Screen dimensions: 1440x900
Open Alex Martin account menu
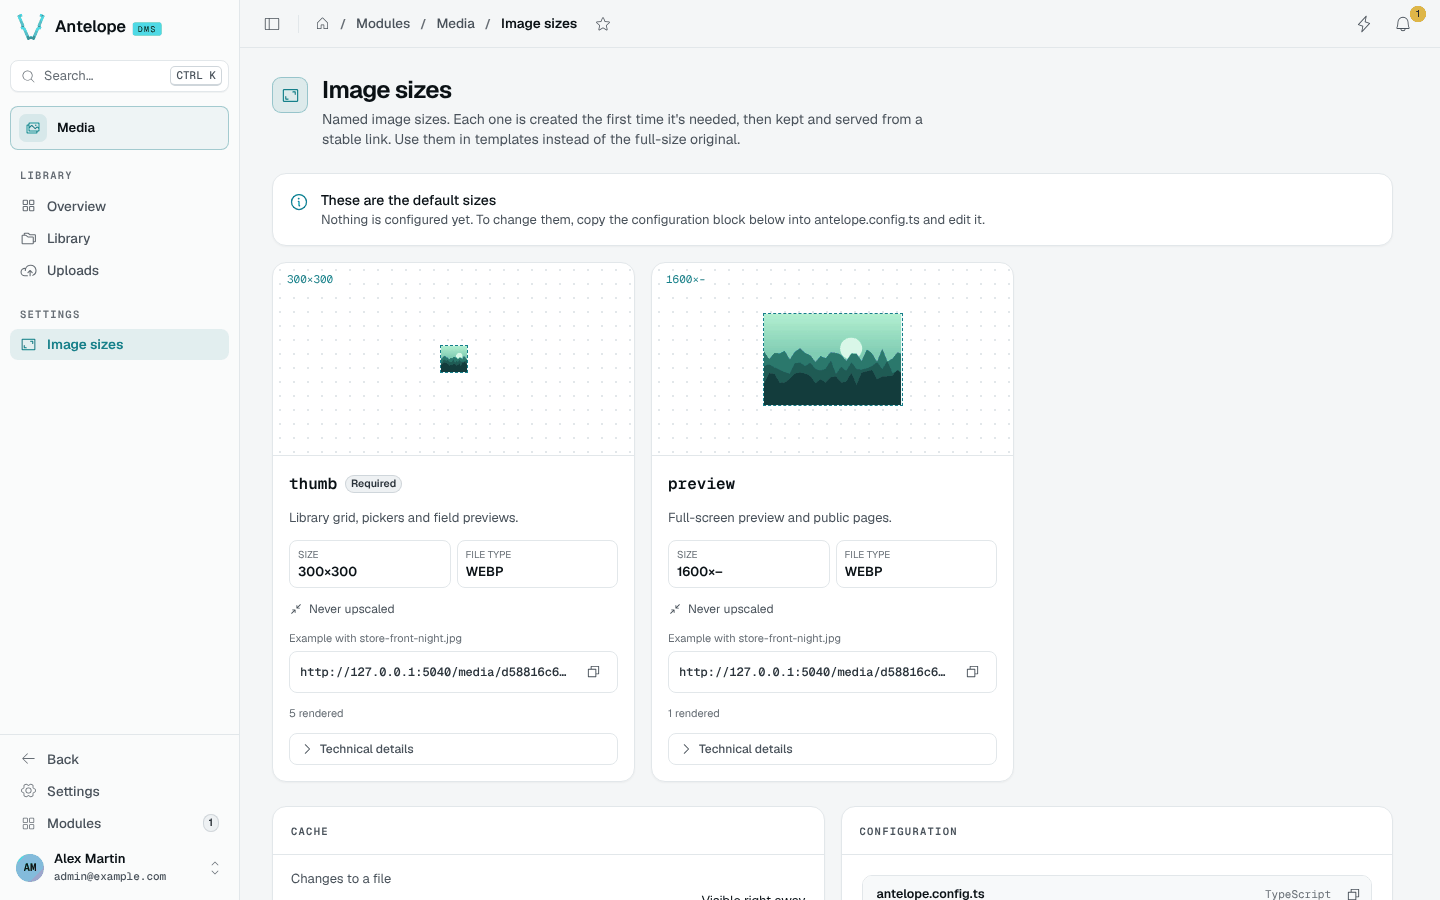119,867
